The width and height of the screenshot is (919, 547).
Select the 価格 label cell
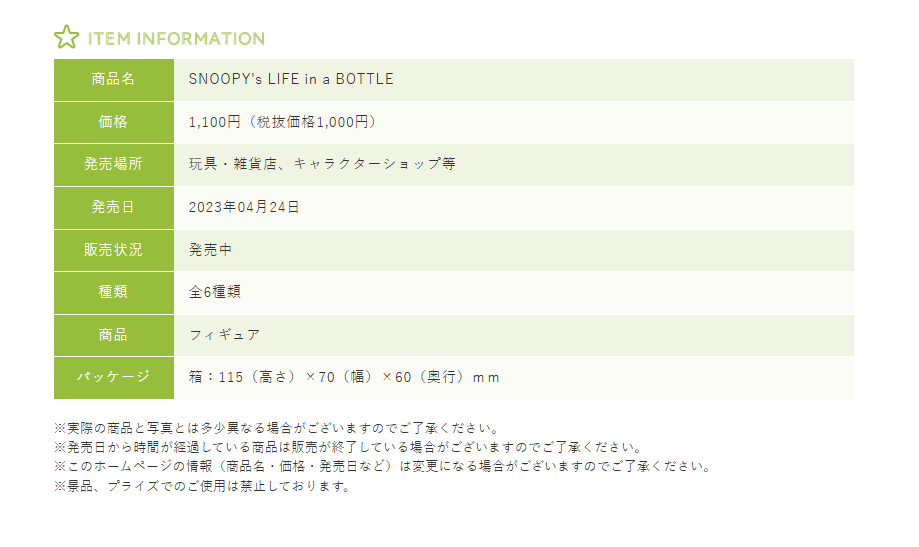click(x=113, y=122)
